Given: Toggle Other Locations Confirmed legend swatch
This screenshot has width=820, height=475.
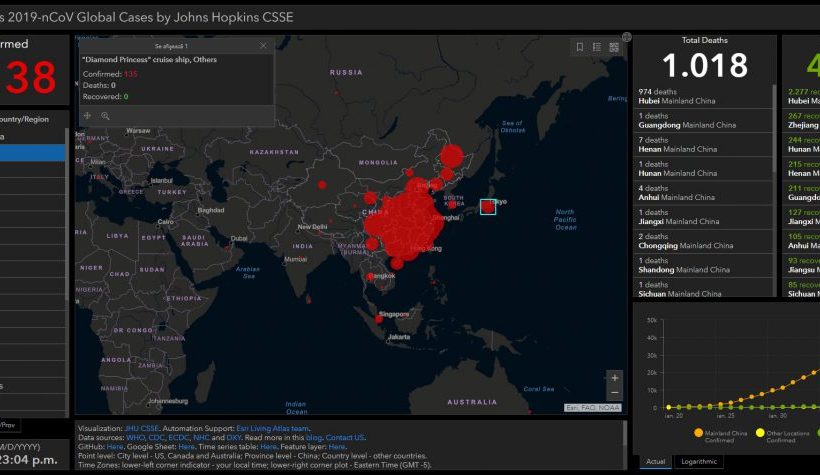Looking at the screenshot, I should (760, 433).
